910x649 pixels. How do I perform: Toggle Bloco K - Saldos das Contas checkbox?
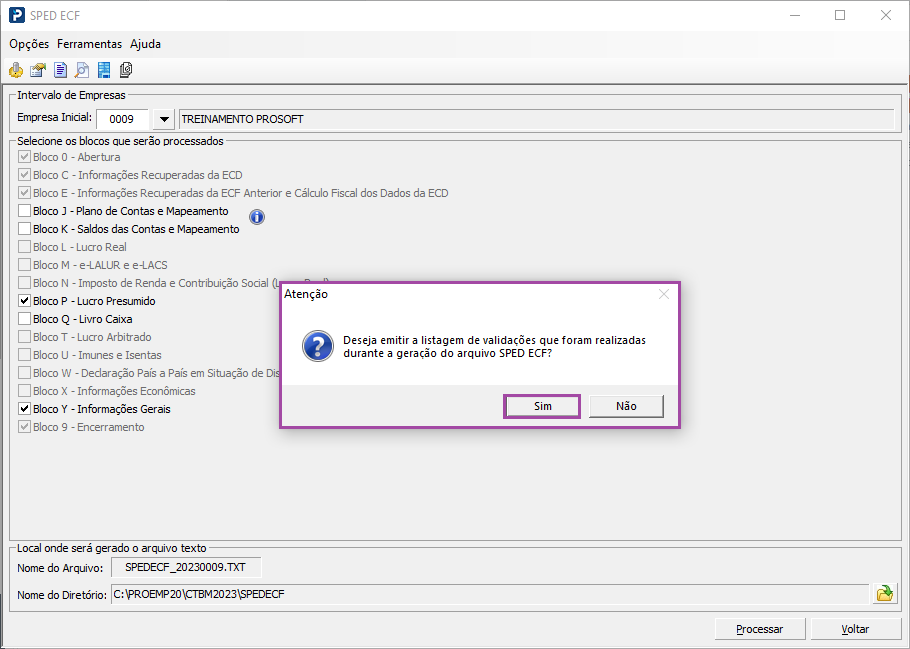click(24, 229)
